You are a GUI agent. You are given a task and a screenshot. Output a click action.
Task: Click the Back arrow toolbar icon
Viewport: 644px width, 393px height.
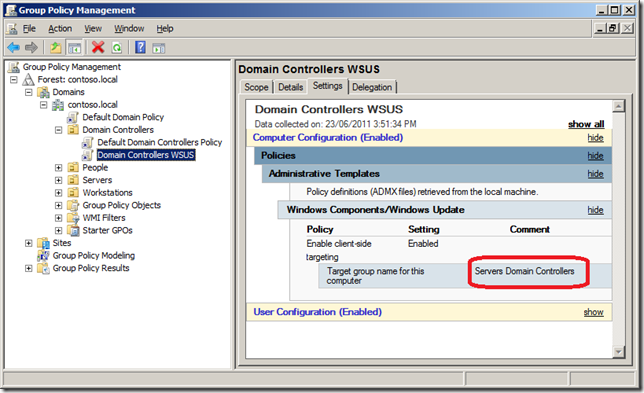click(14, 48)
